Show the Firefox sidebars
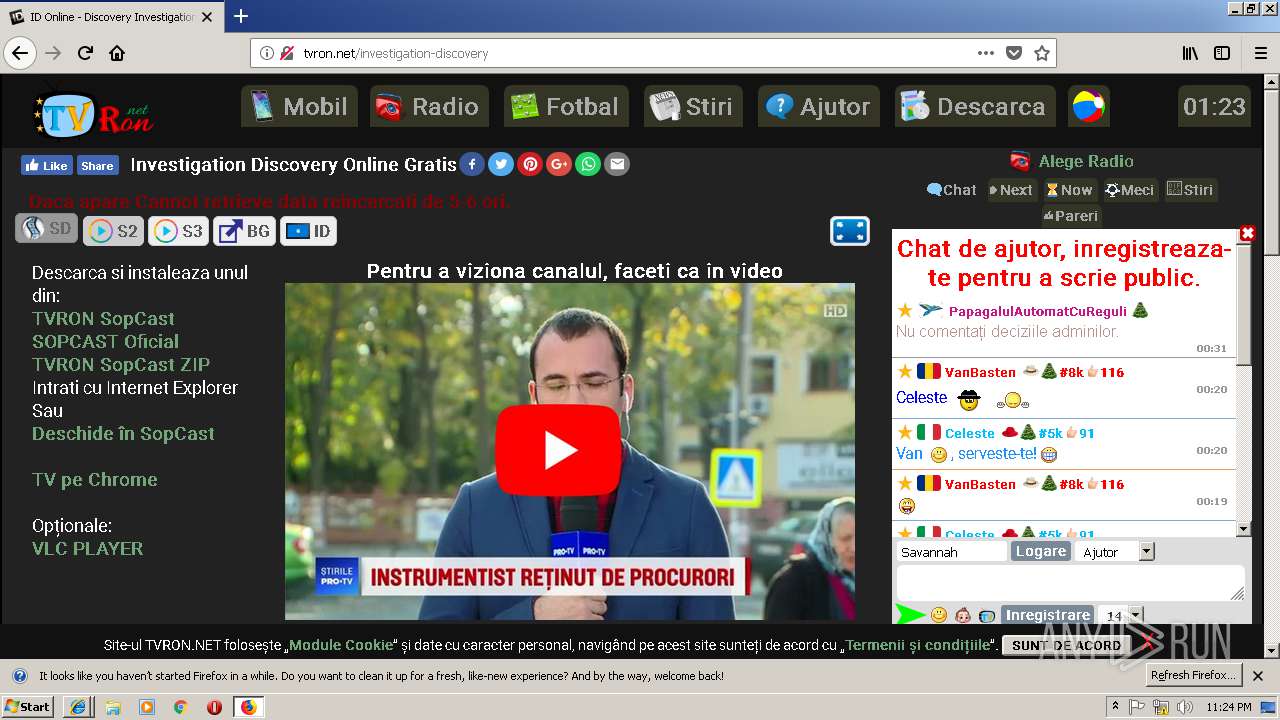 click(1222, 53)
